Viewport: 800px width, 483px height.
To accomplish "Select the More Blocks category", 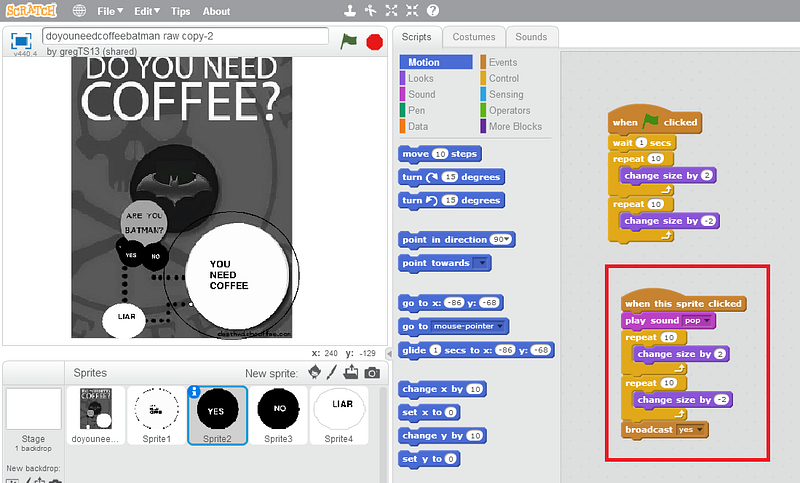I will (511, 126).
